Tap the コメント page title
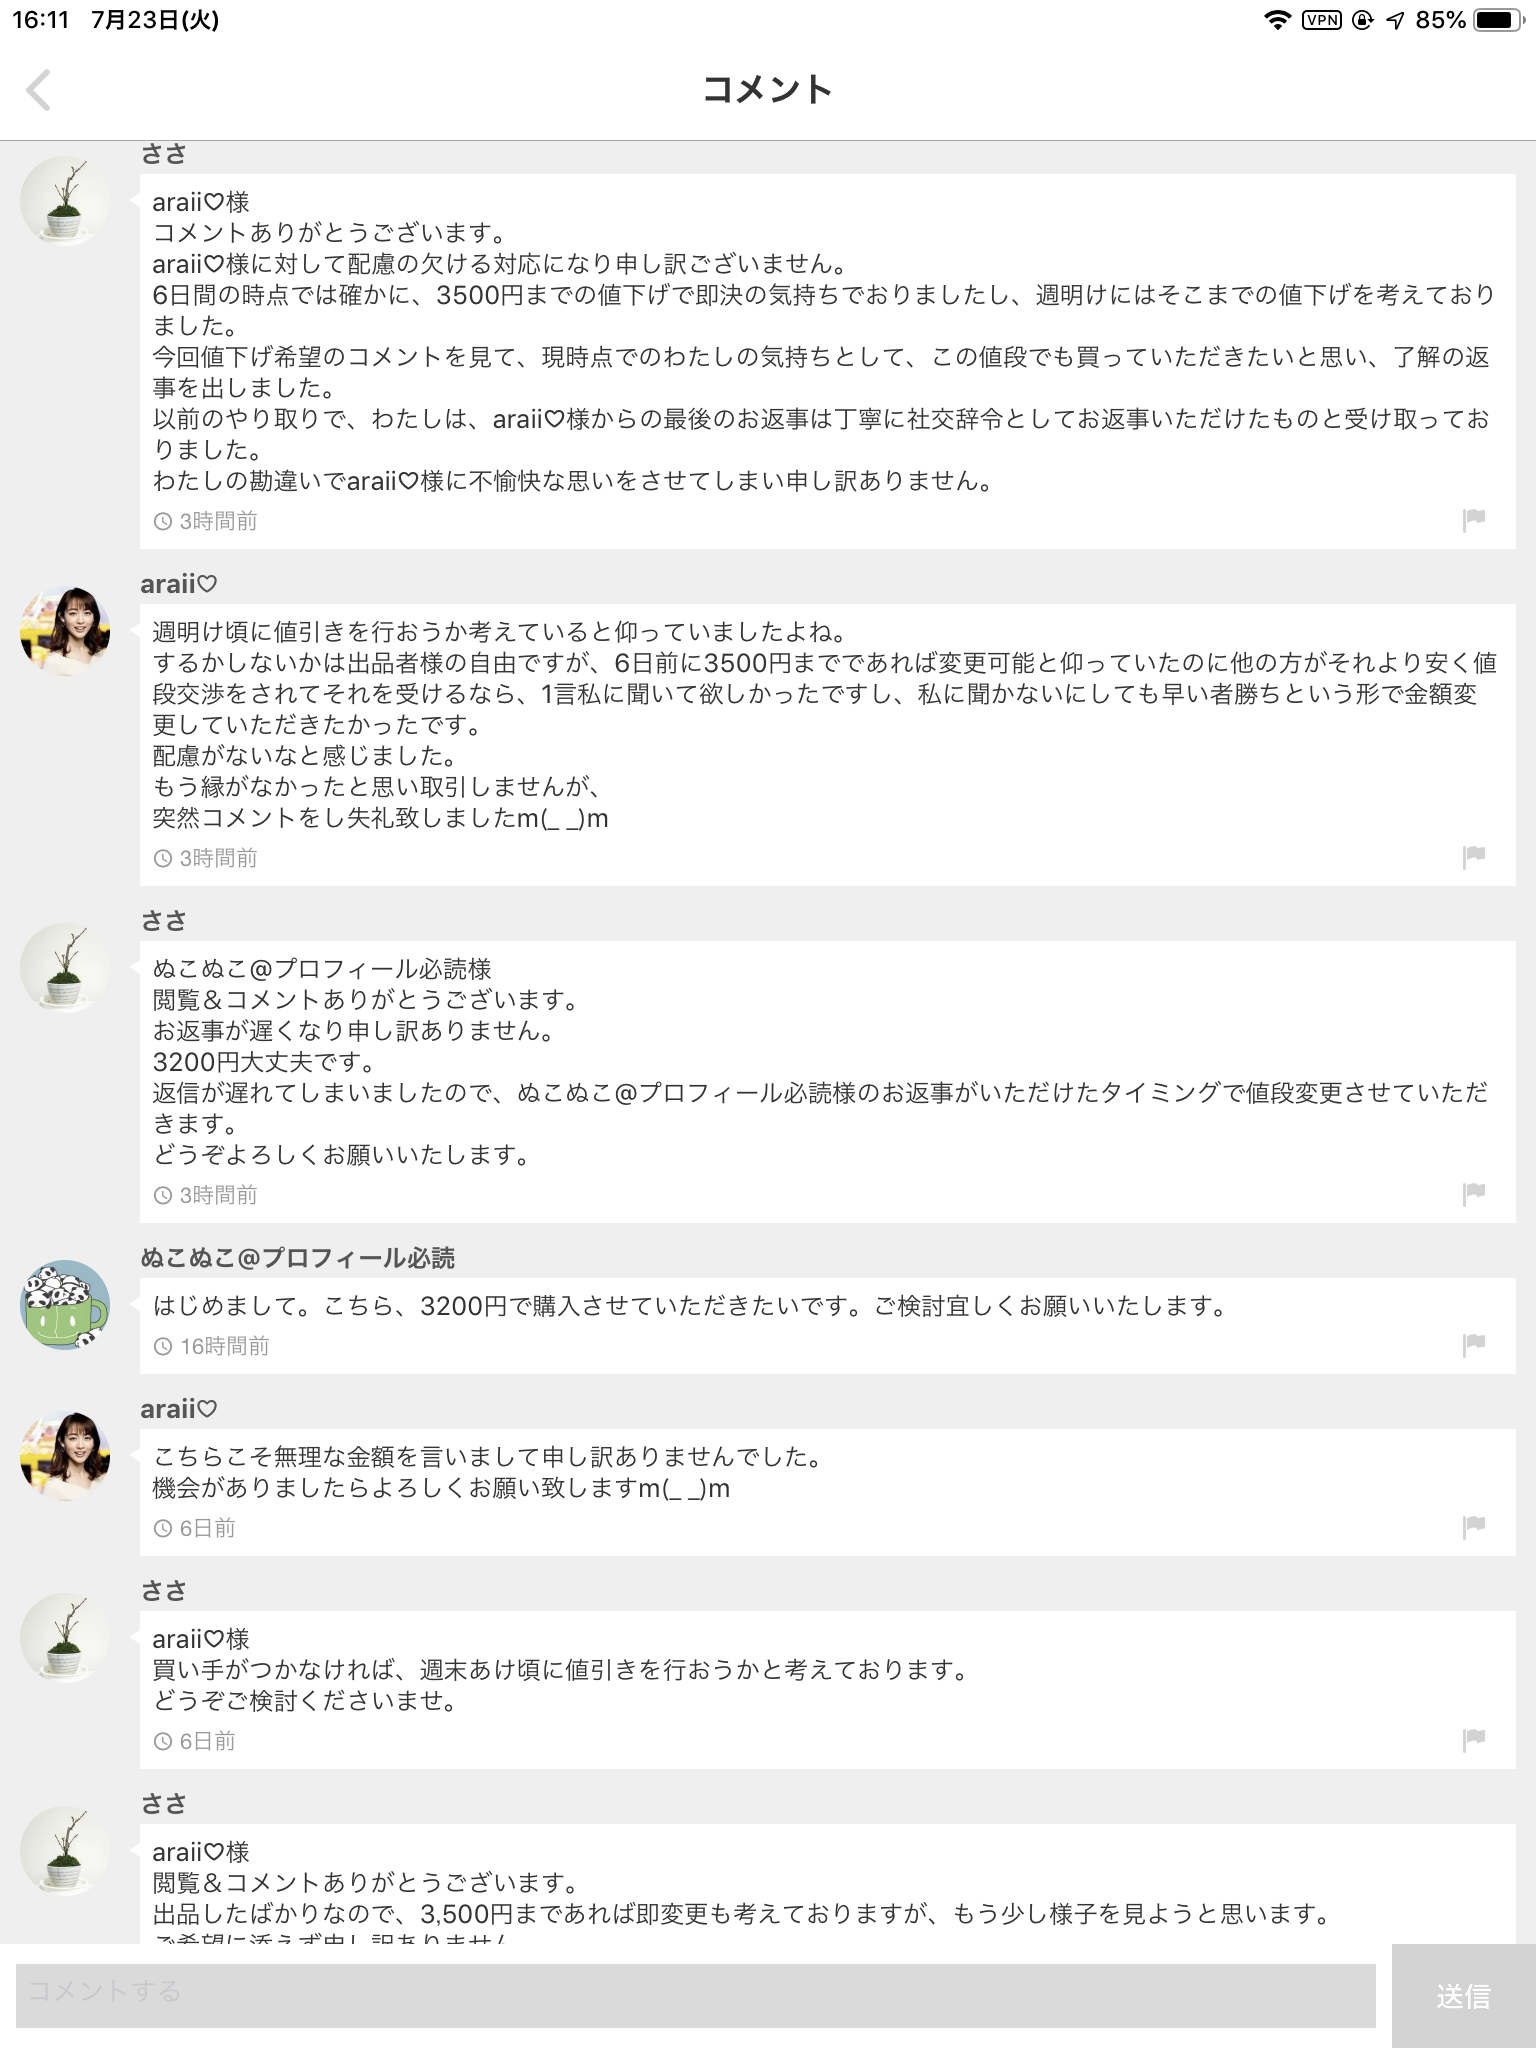The height and width of the screenshot is (2048, 1536). 767,90
